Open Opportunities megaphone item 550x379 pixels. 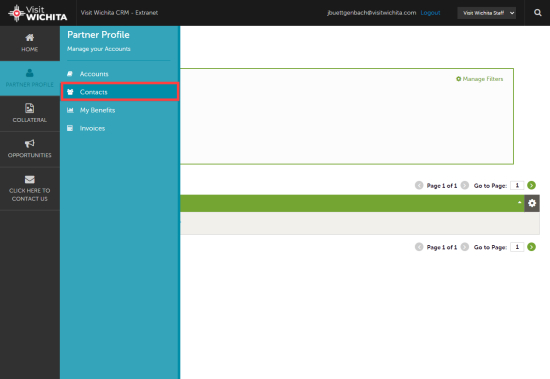coord(30,149)
